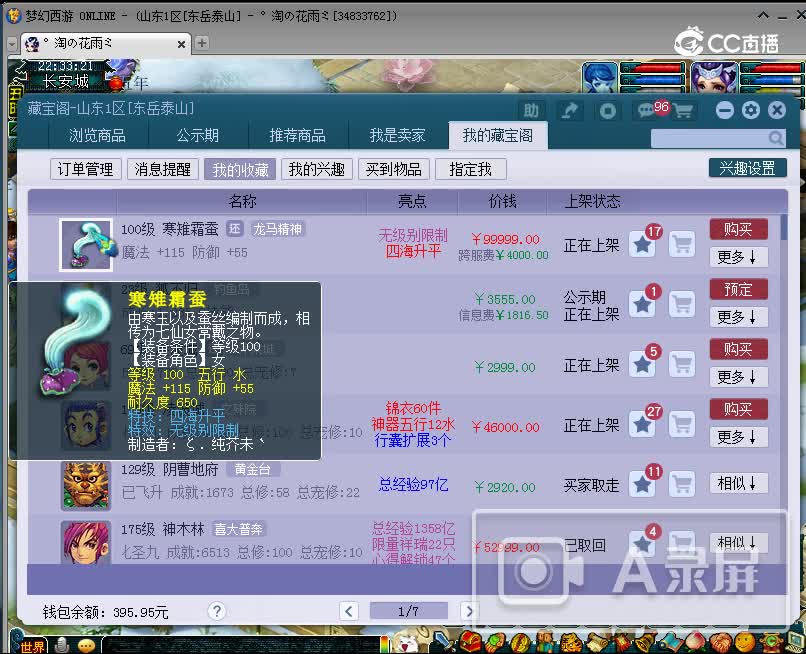The image size is (806, 654).
Task: Select 我的藏宝阁 tab
Action: point(498,136)
